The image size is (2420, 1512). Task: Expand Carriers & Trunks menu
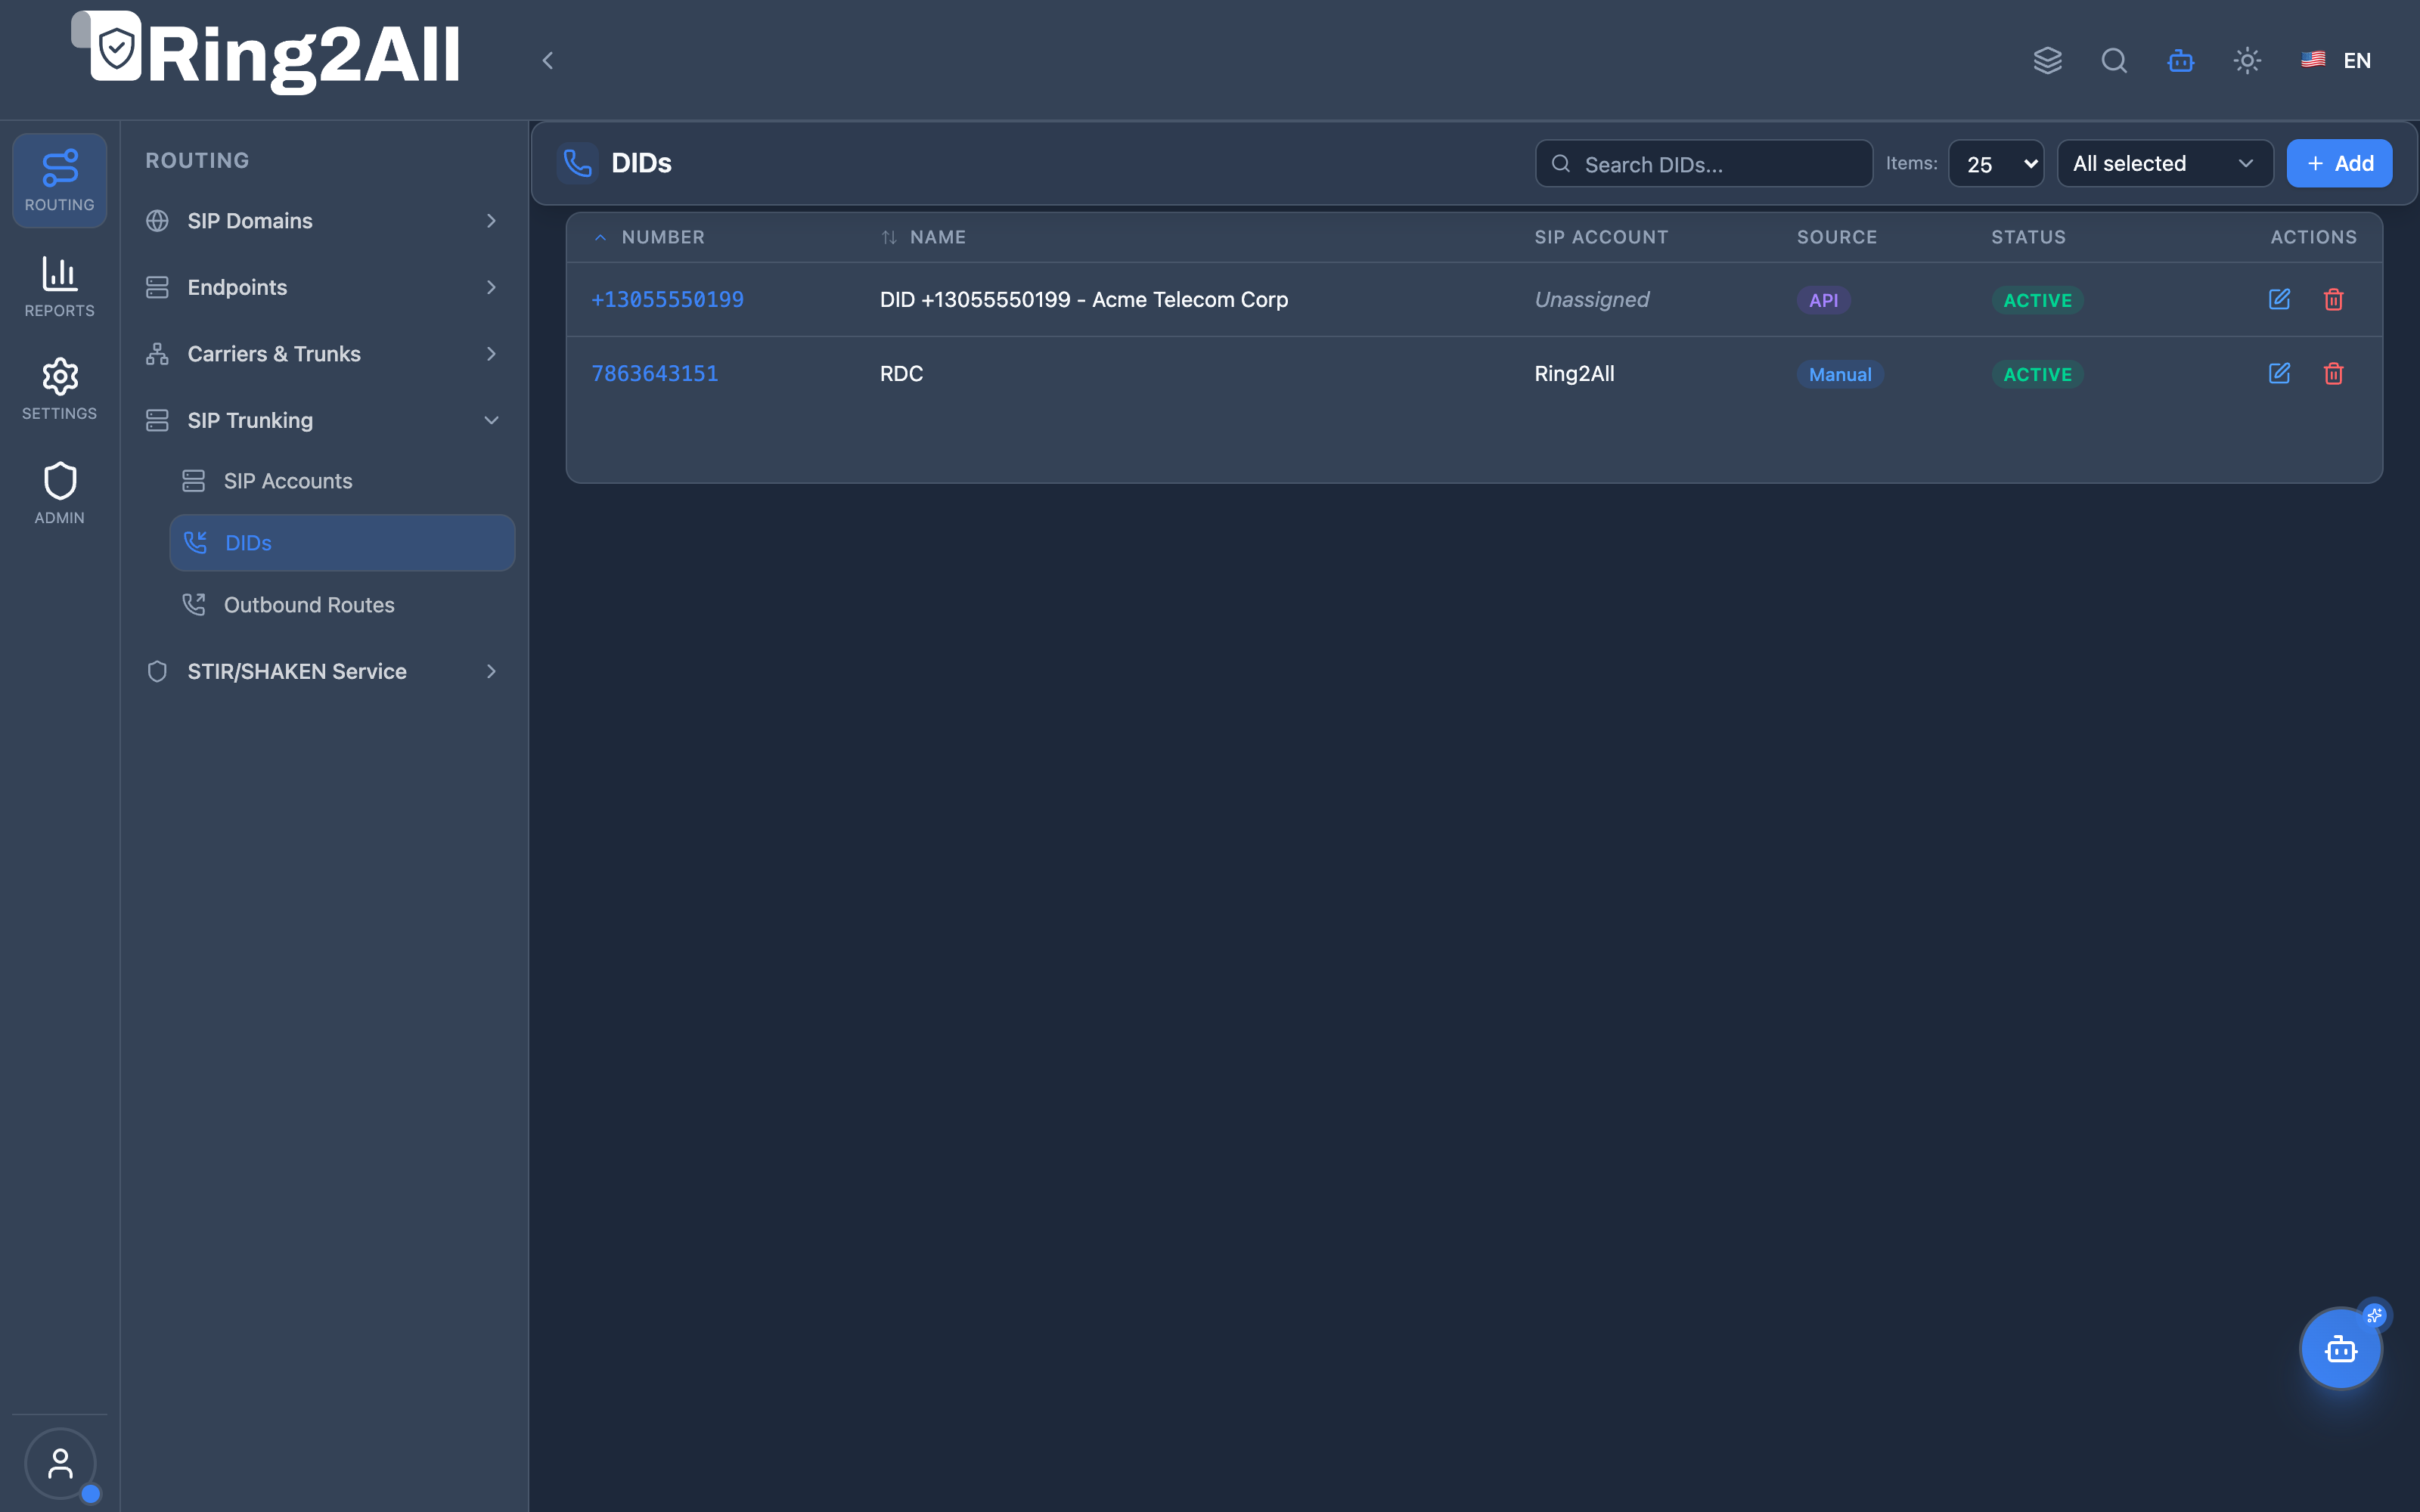[323, 354]
